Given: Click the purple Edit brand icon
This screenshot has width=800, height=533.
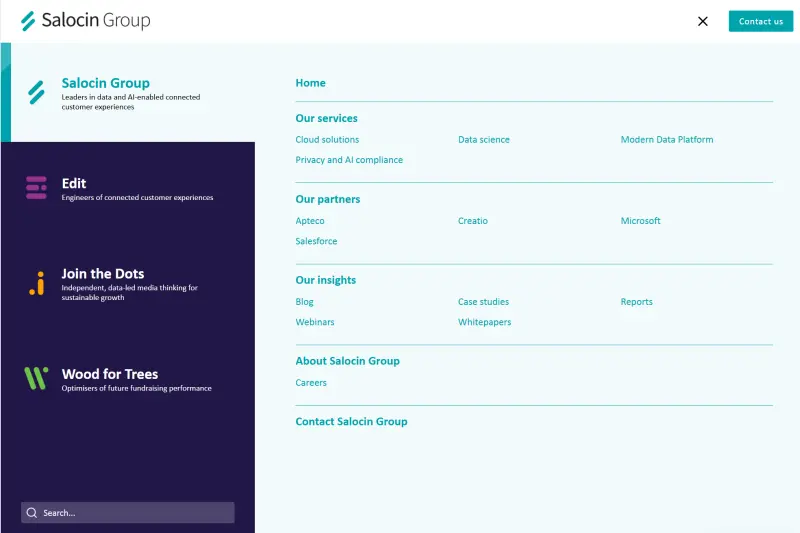Looking at the screenshot, I should tap(36, 188).
